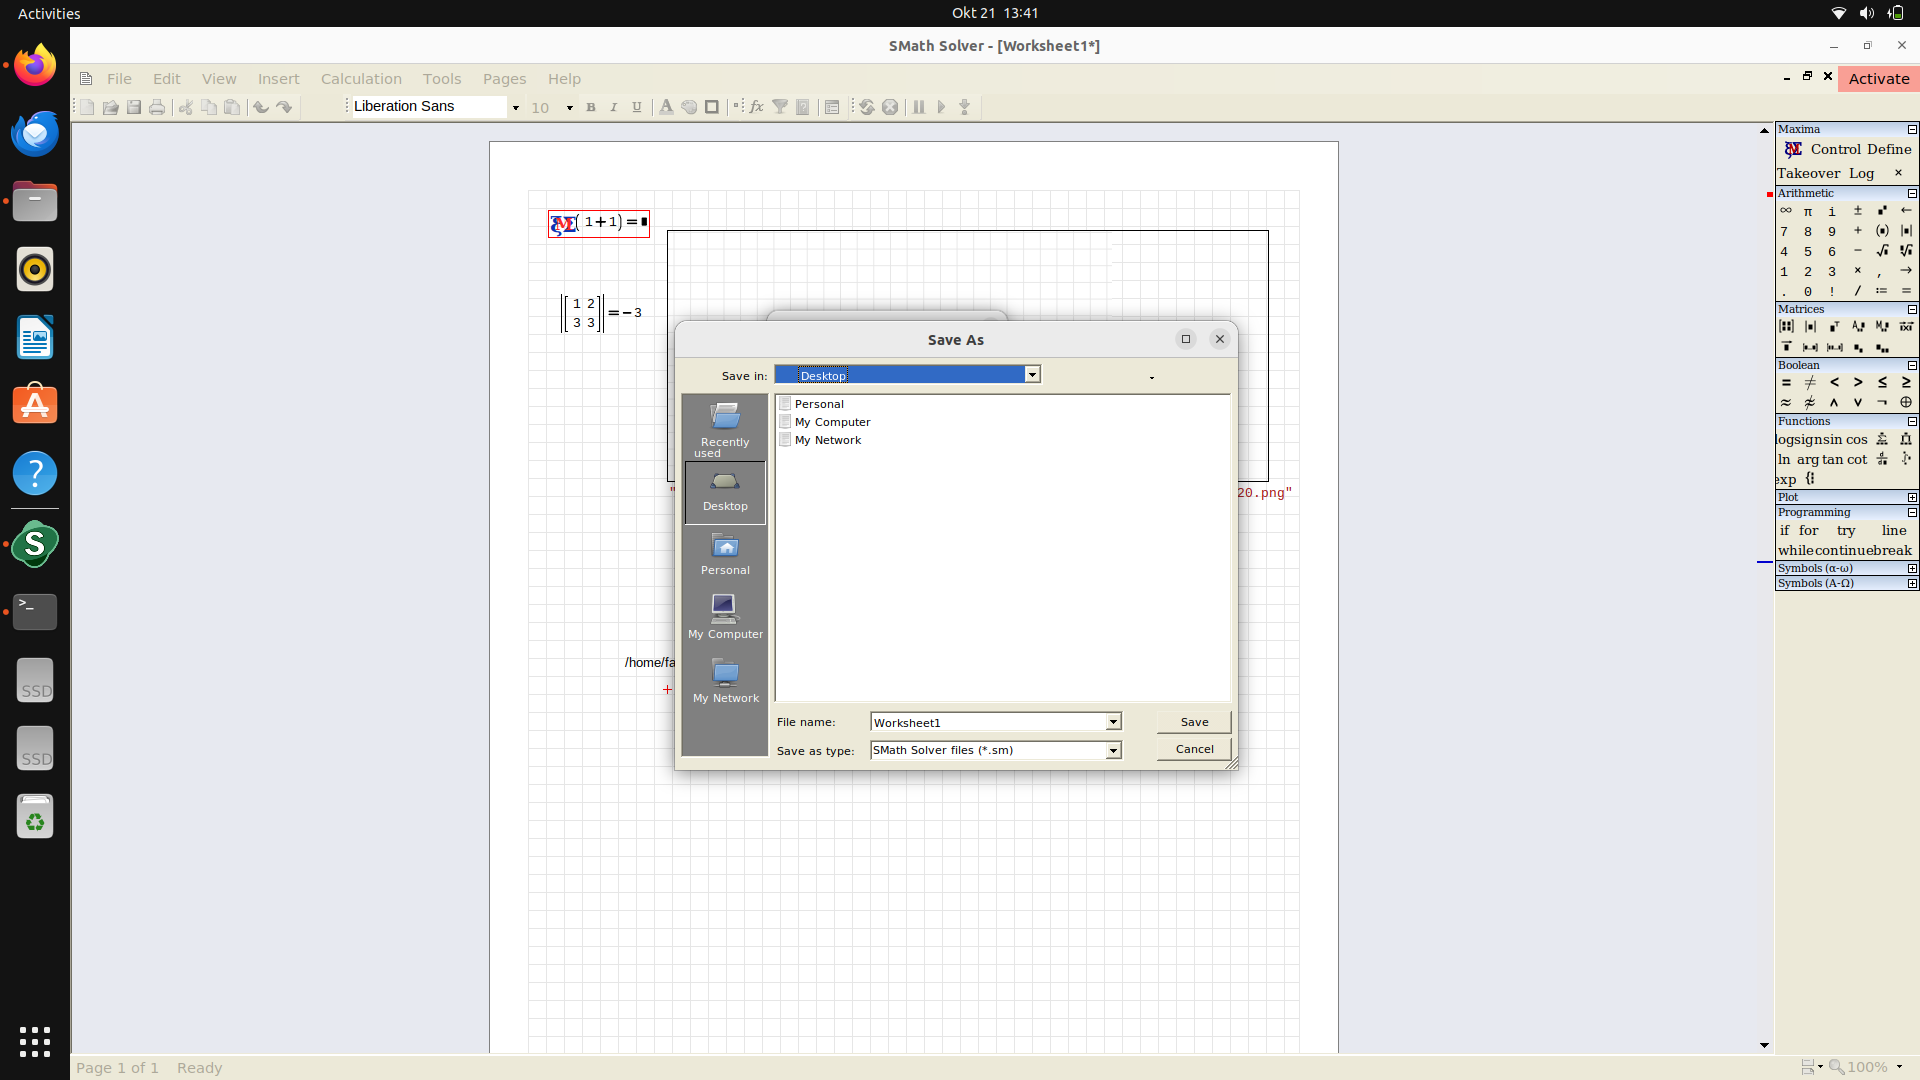Select the square root symbol in Arithmetic panel
1920x1080 pixels.
point(1881,250)
